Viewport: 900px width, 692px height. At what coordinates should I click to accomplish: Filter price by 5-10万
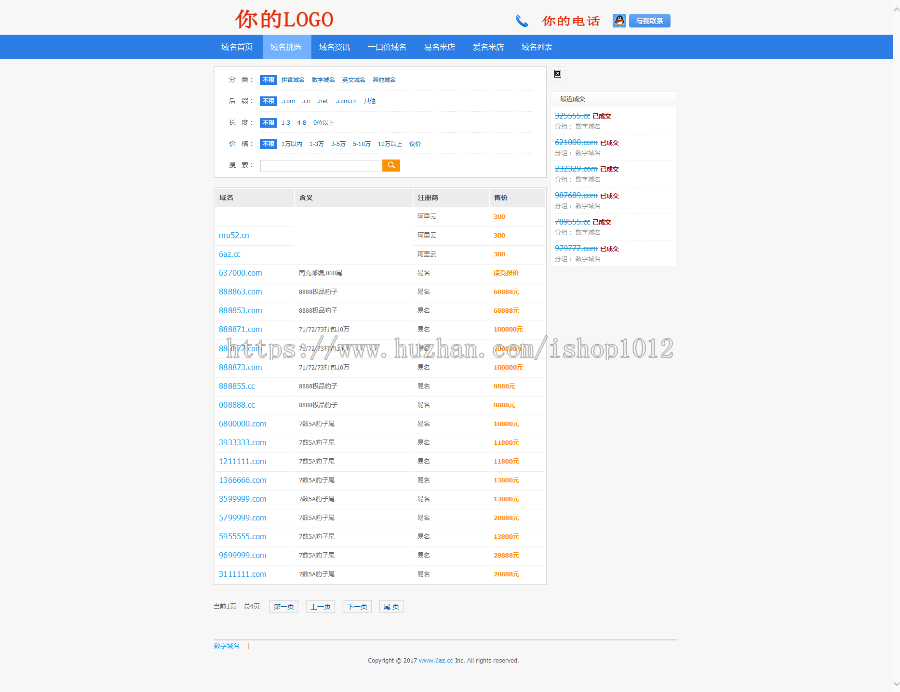[362, 144]
